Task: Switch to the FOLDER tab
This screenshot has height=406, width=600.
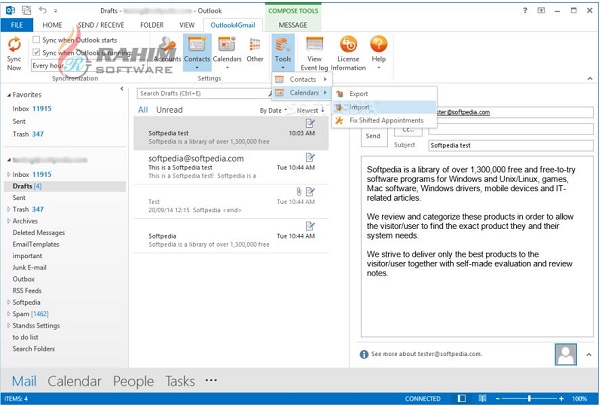Action: 152,25
